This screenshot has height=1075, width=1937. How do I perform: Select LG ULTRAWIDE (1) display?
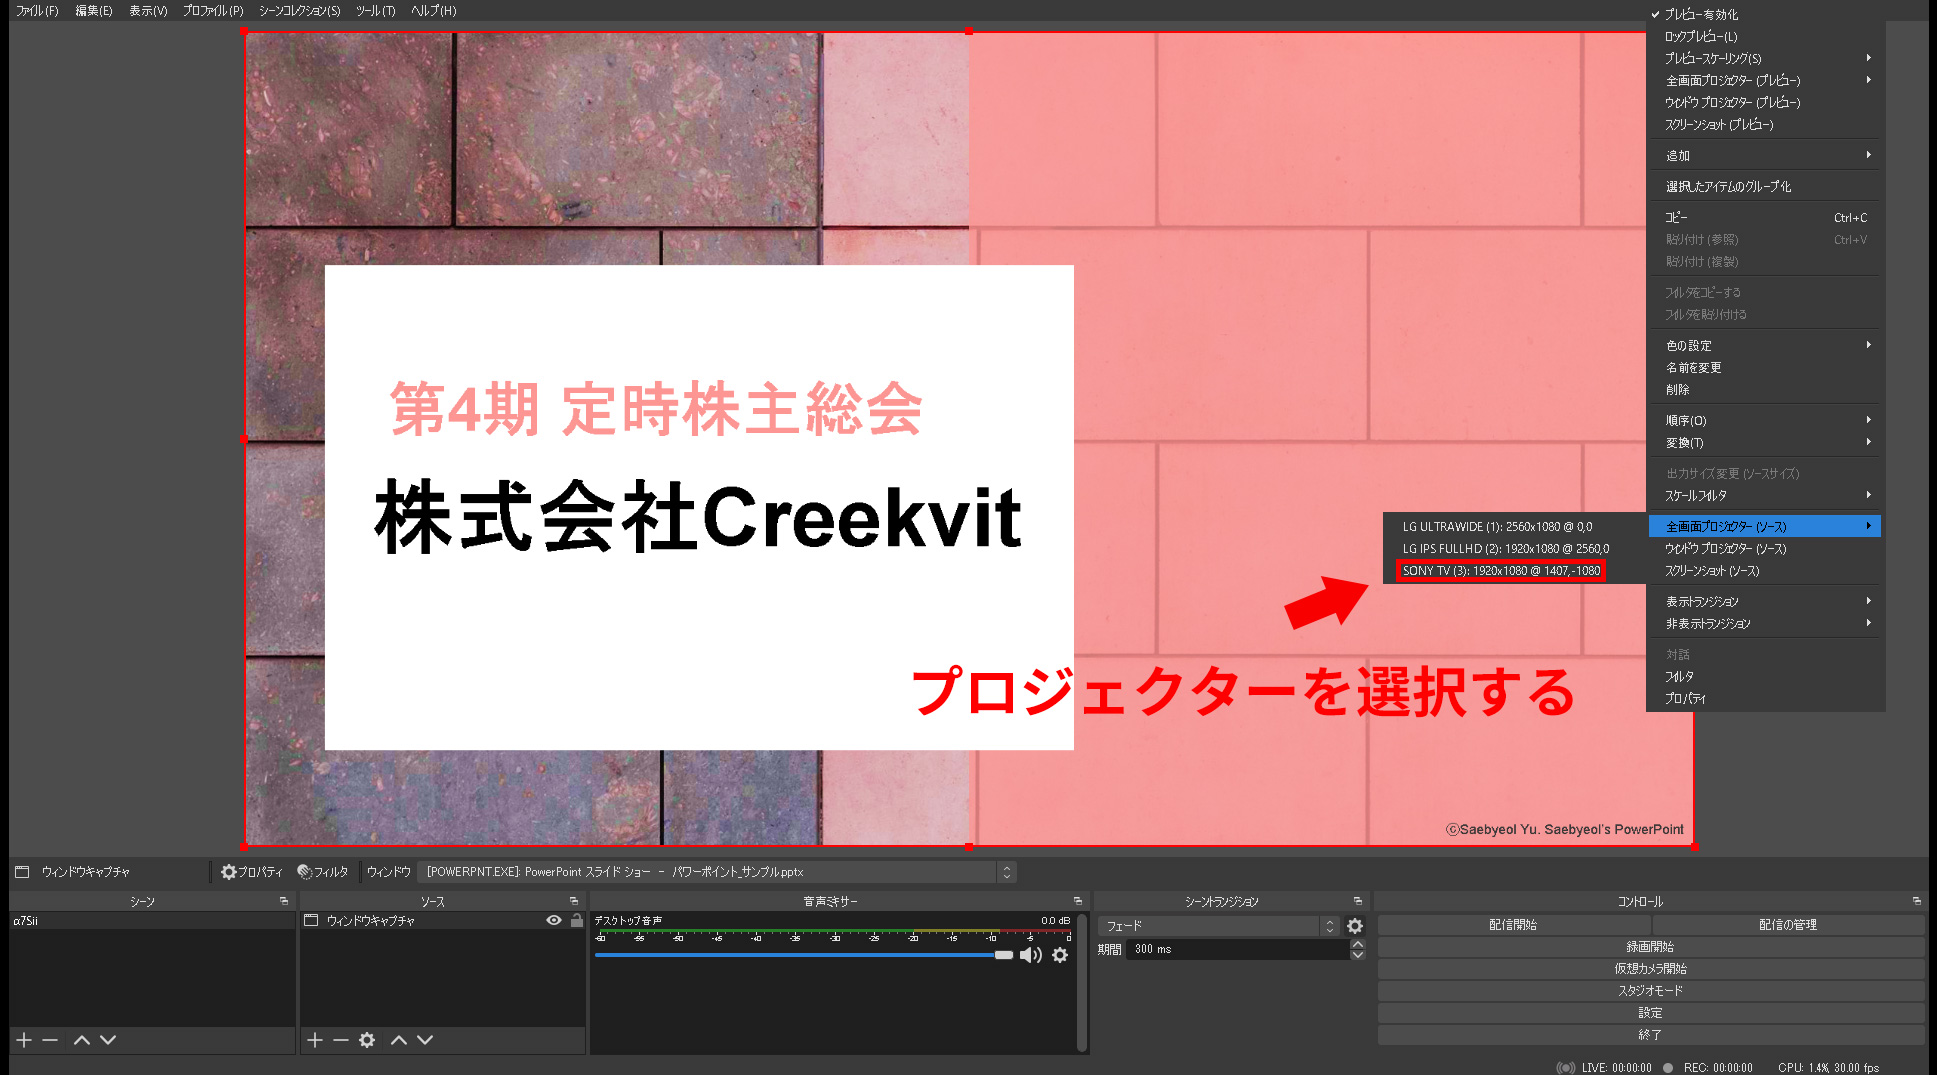click(x=1497, y=526)
